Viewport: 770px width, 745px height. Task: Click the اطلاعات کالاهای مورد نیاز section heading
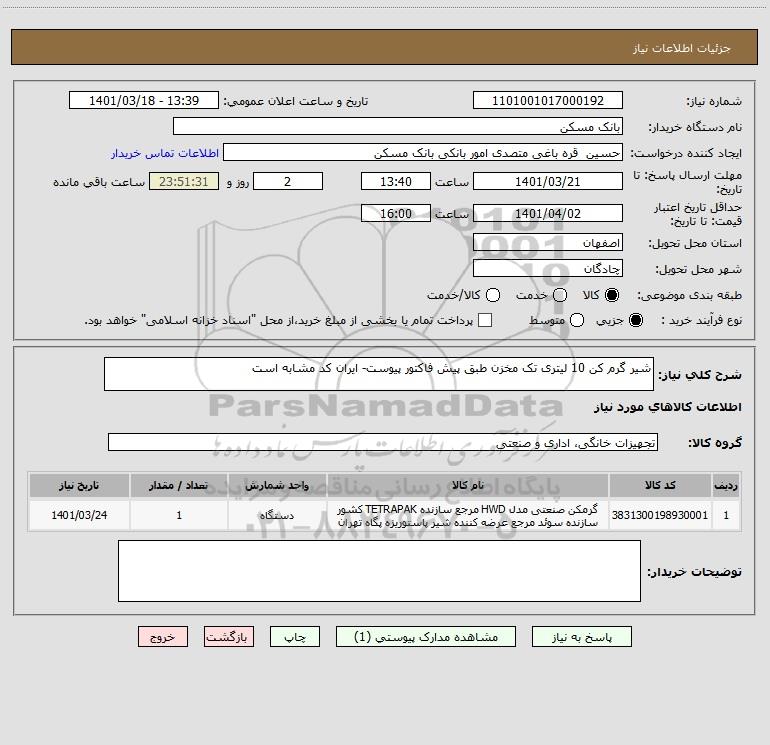pyautogui.click(x=667, y=407)
